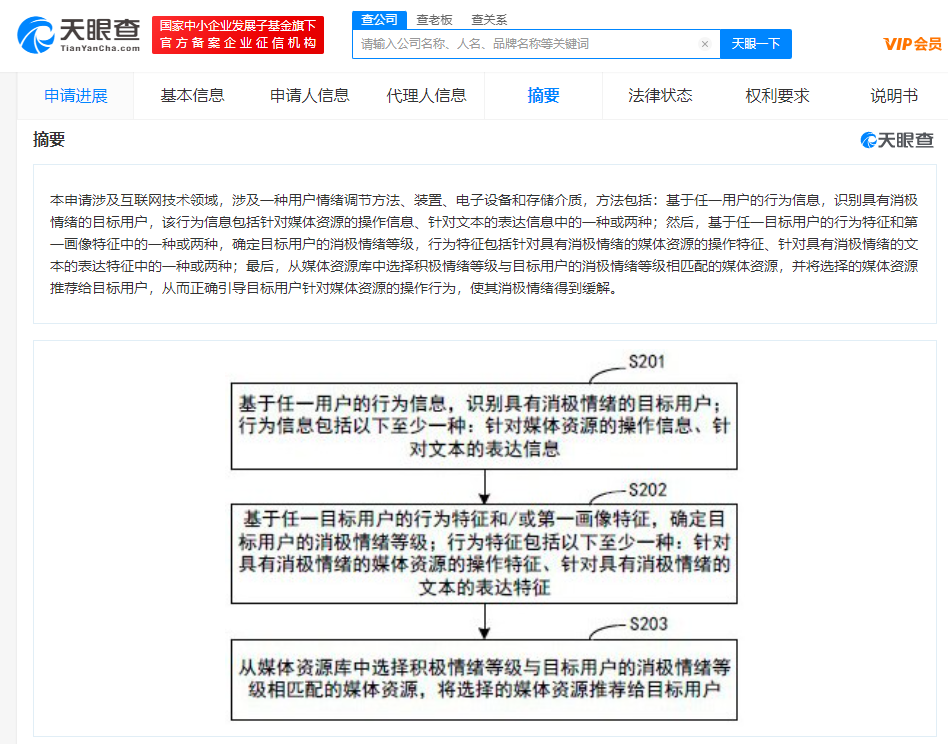
Task: Select the 代理人信息 tab
Action: point(426,96)
